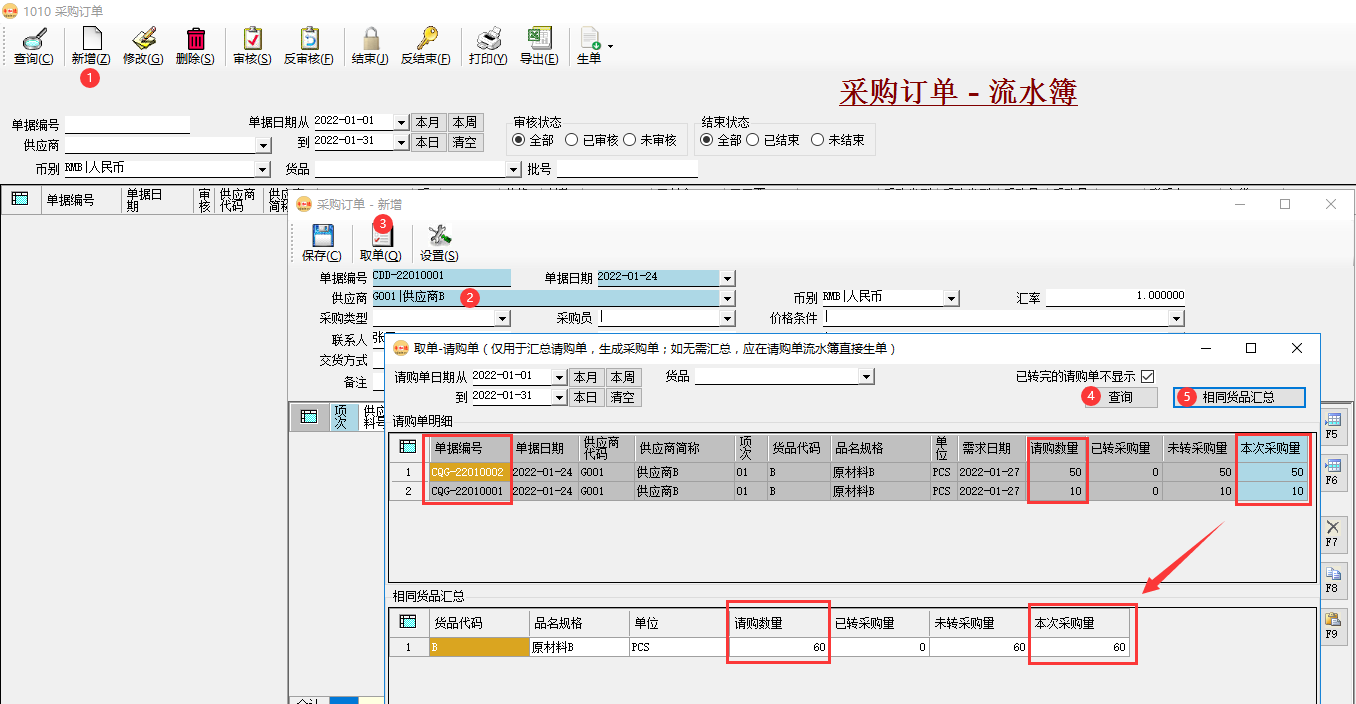Viewport: 1356px width, 704px height.
Task: Select row CQG-22010002 in 请购单明细 grid
Action: 467,472
